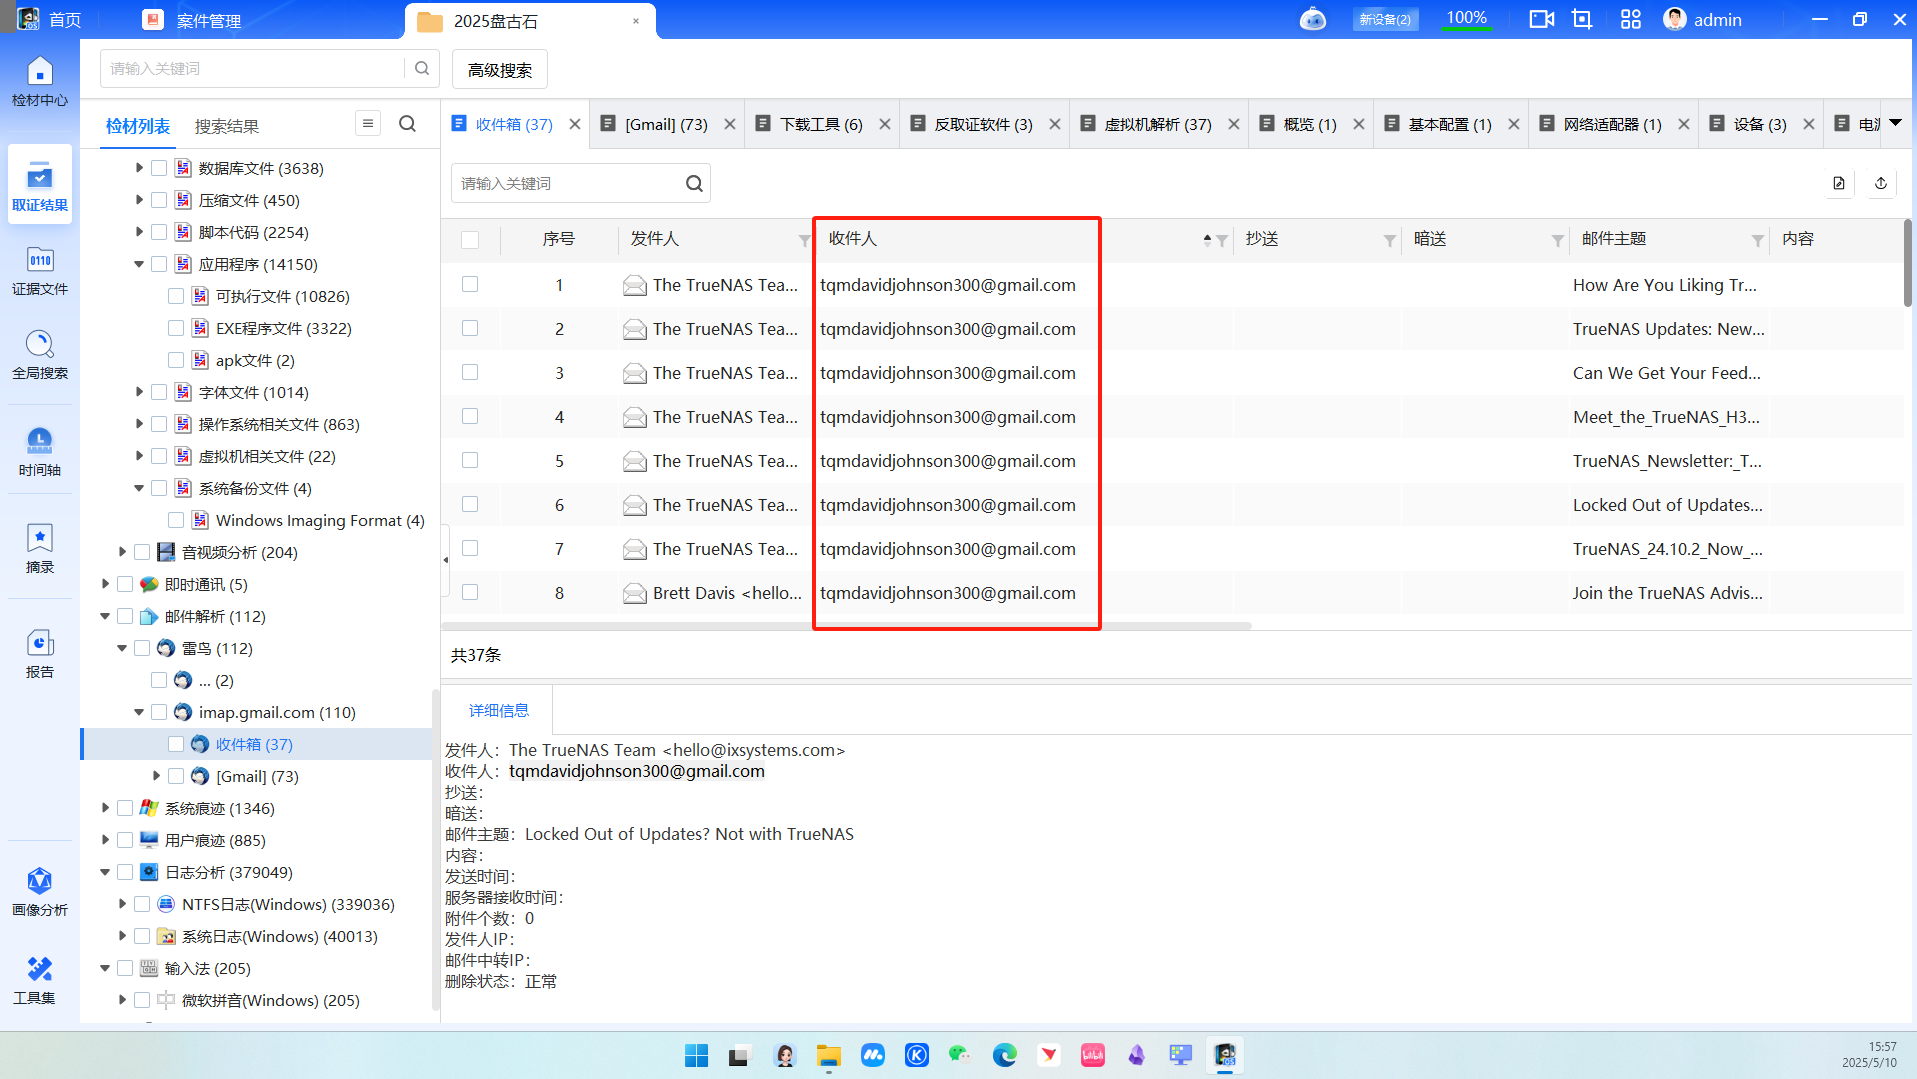The width and height of the screenshot is (1917, 1079).
Task: Click the robot assistant icon in title bar
Action: 1313,19
